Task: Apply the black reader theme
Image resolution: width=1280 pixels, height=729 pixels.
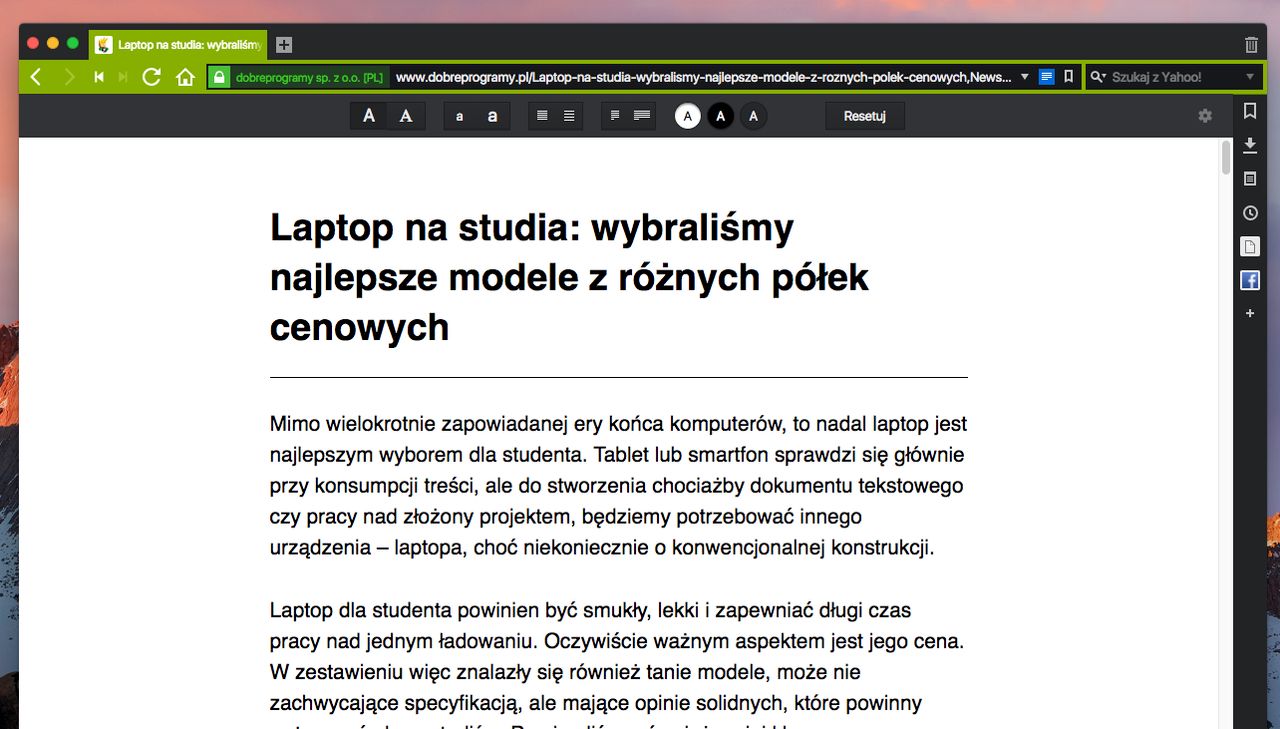Action: coord(720,116)
